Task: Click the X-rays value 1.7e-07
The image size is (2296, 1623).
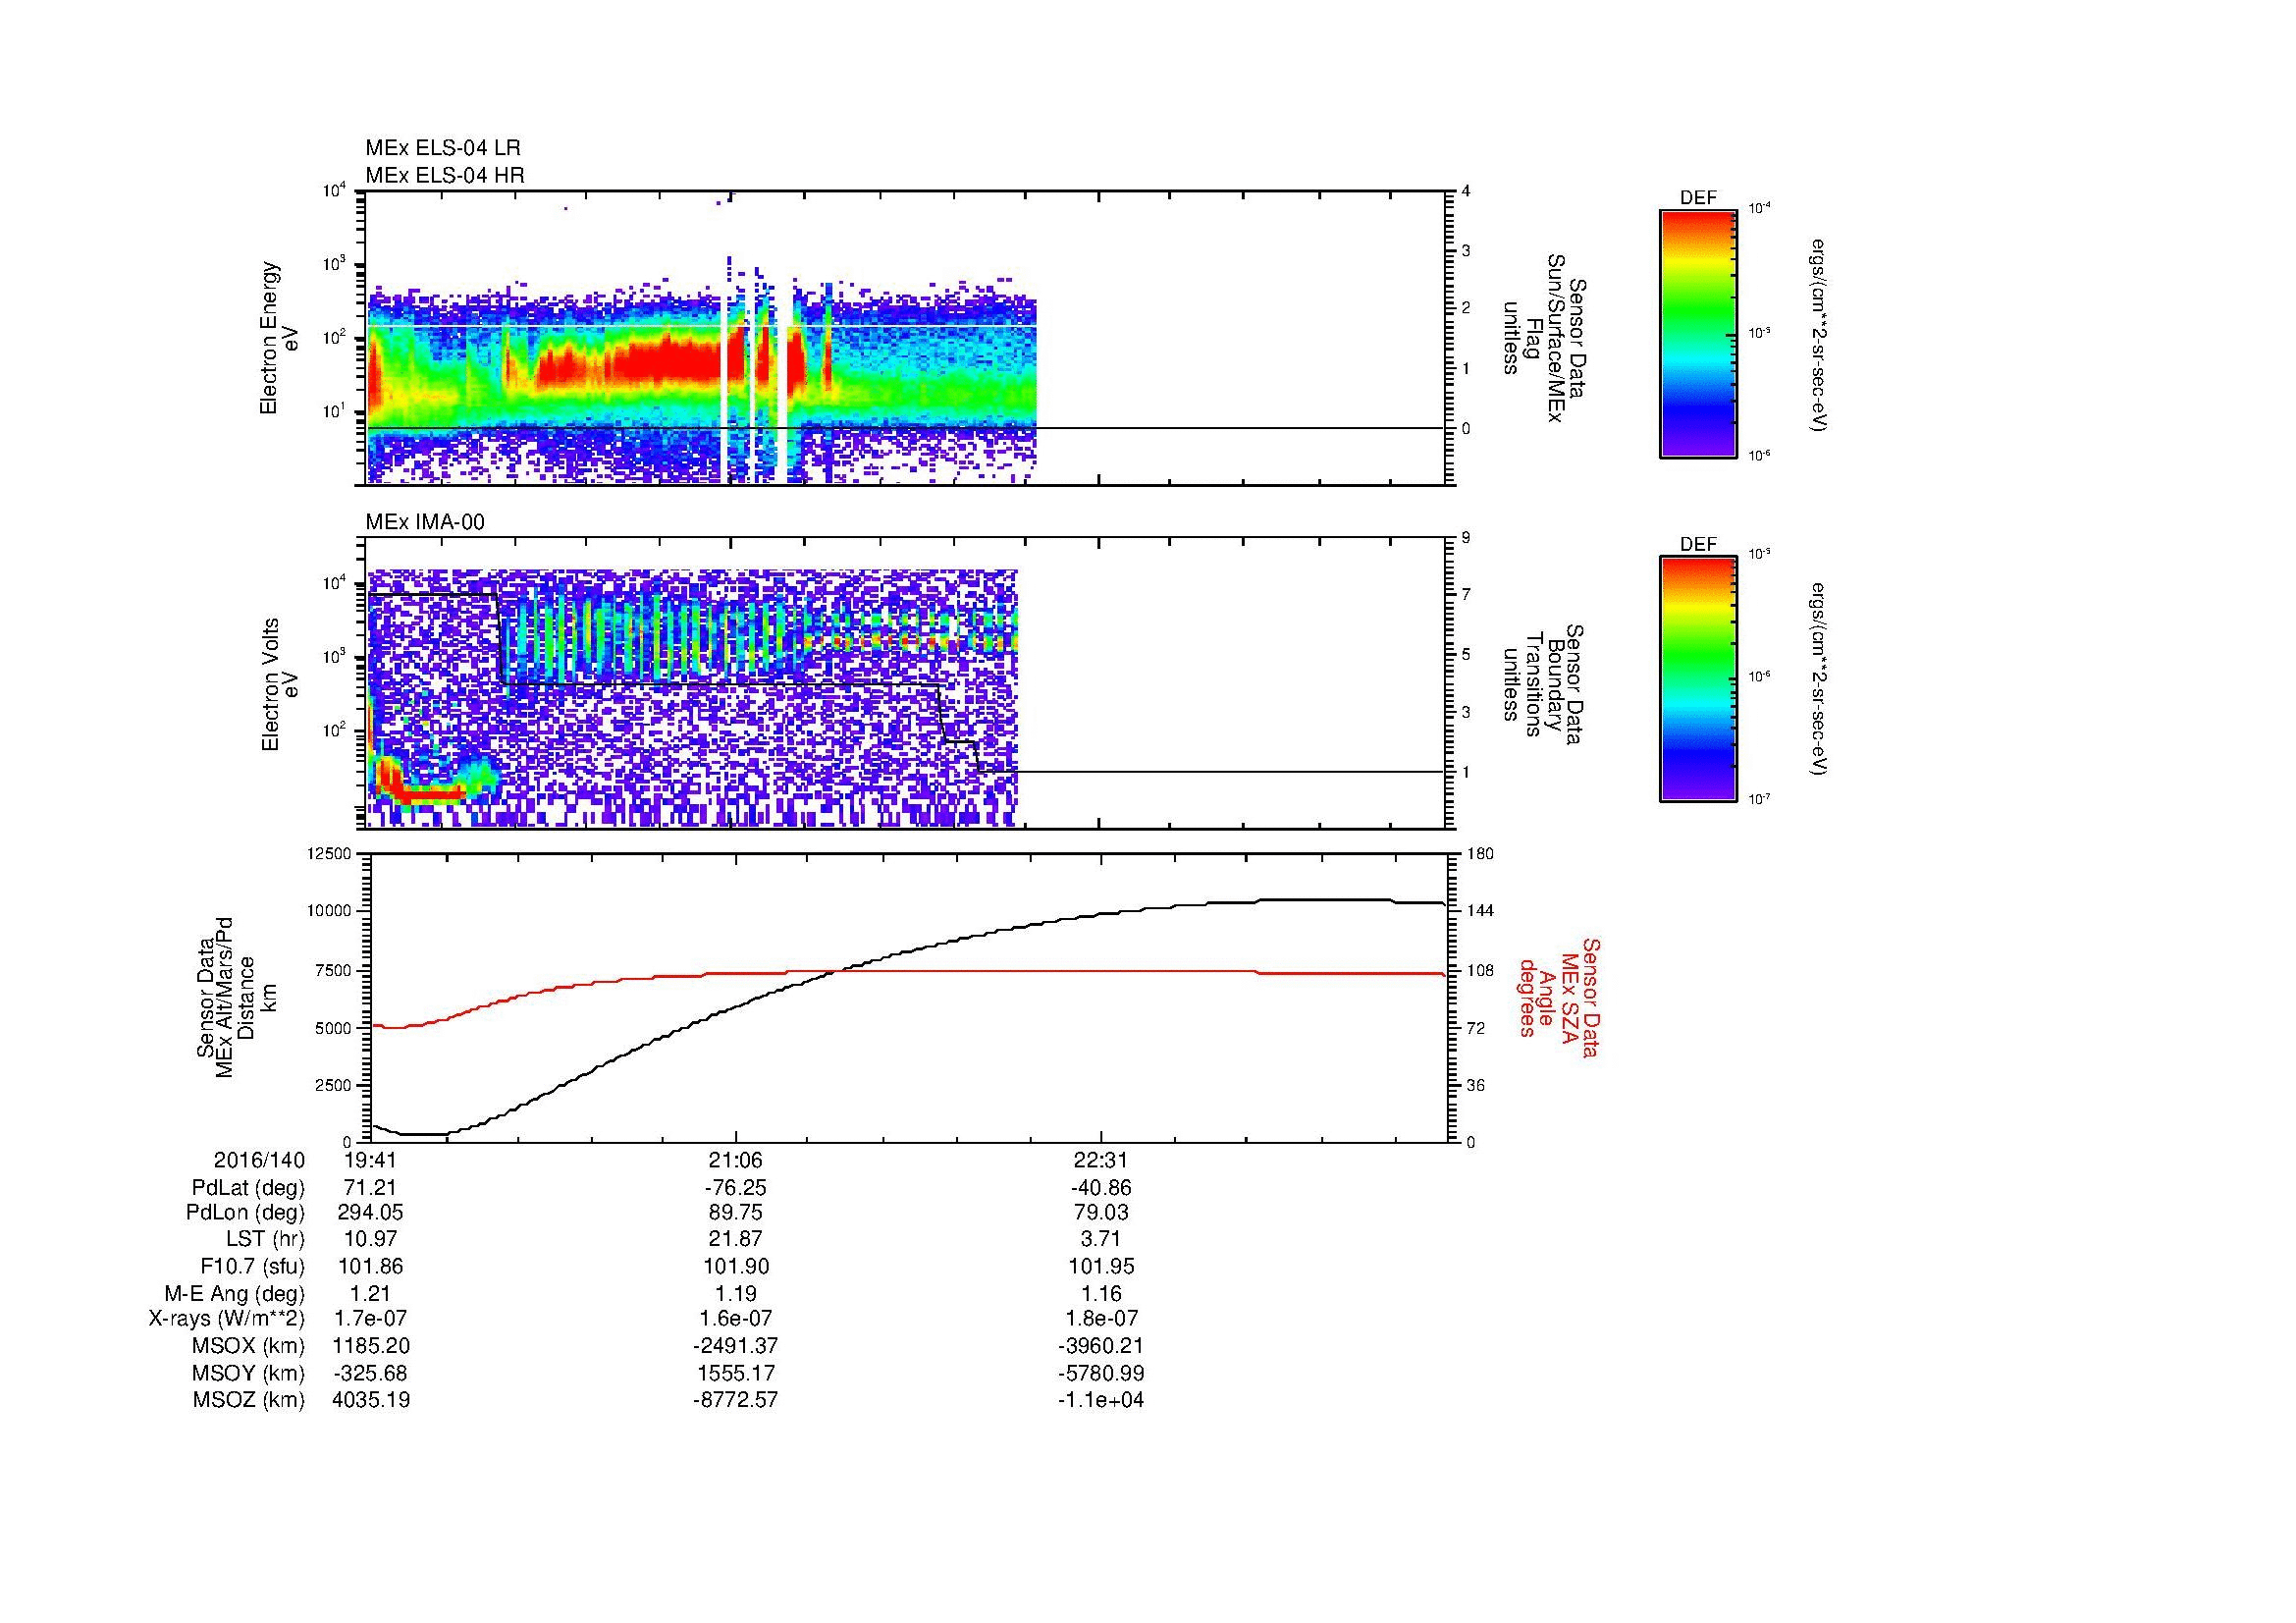Action: [x=371, y=1319]
